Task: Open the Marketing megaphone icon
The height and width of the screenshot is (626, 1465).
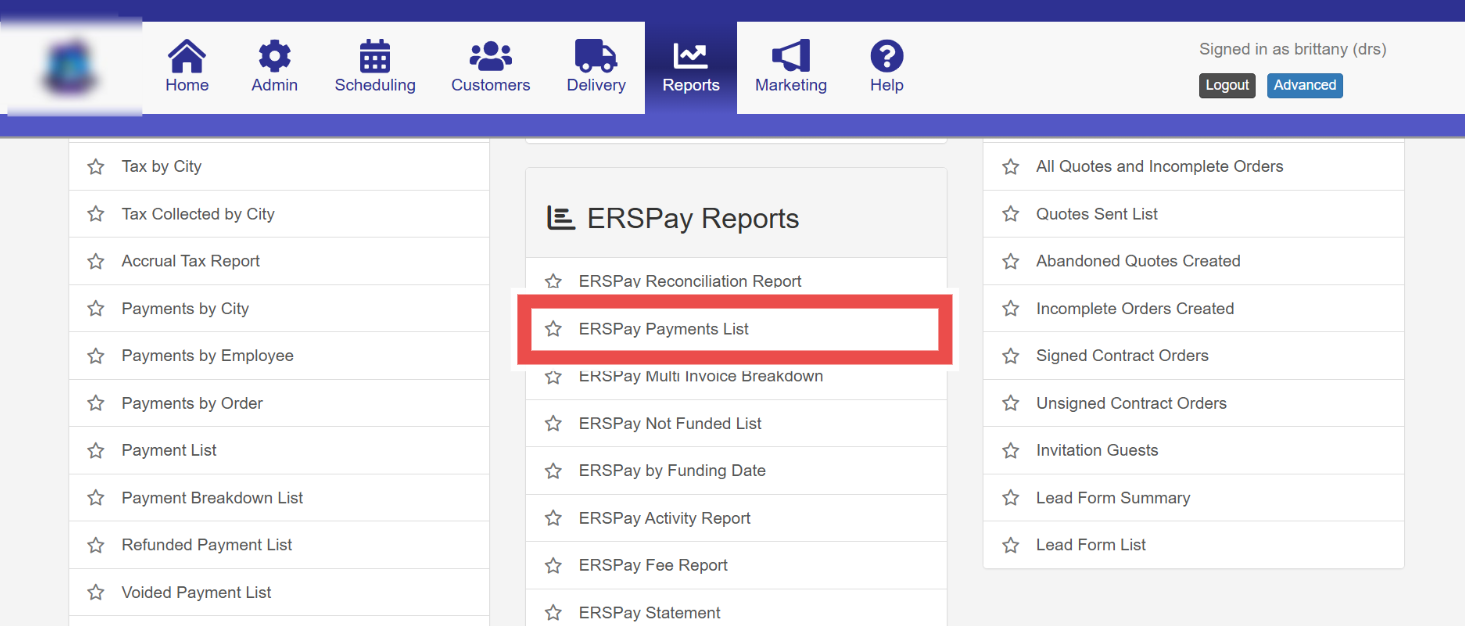Action: point(791,55)
